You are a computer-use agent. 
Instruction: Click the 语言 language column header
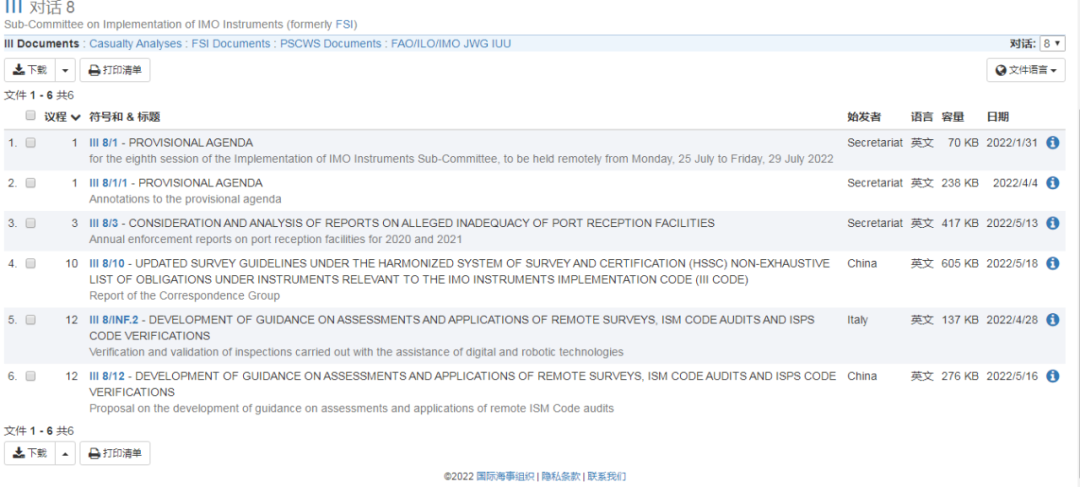pyautogui.click(x=922, y=117)
